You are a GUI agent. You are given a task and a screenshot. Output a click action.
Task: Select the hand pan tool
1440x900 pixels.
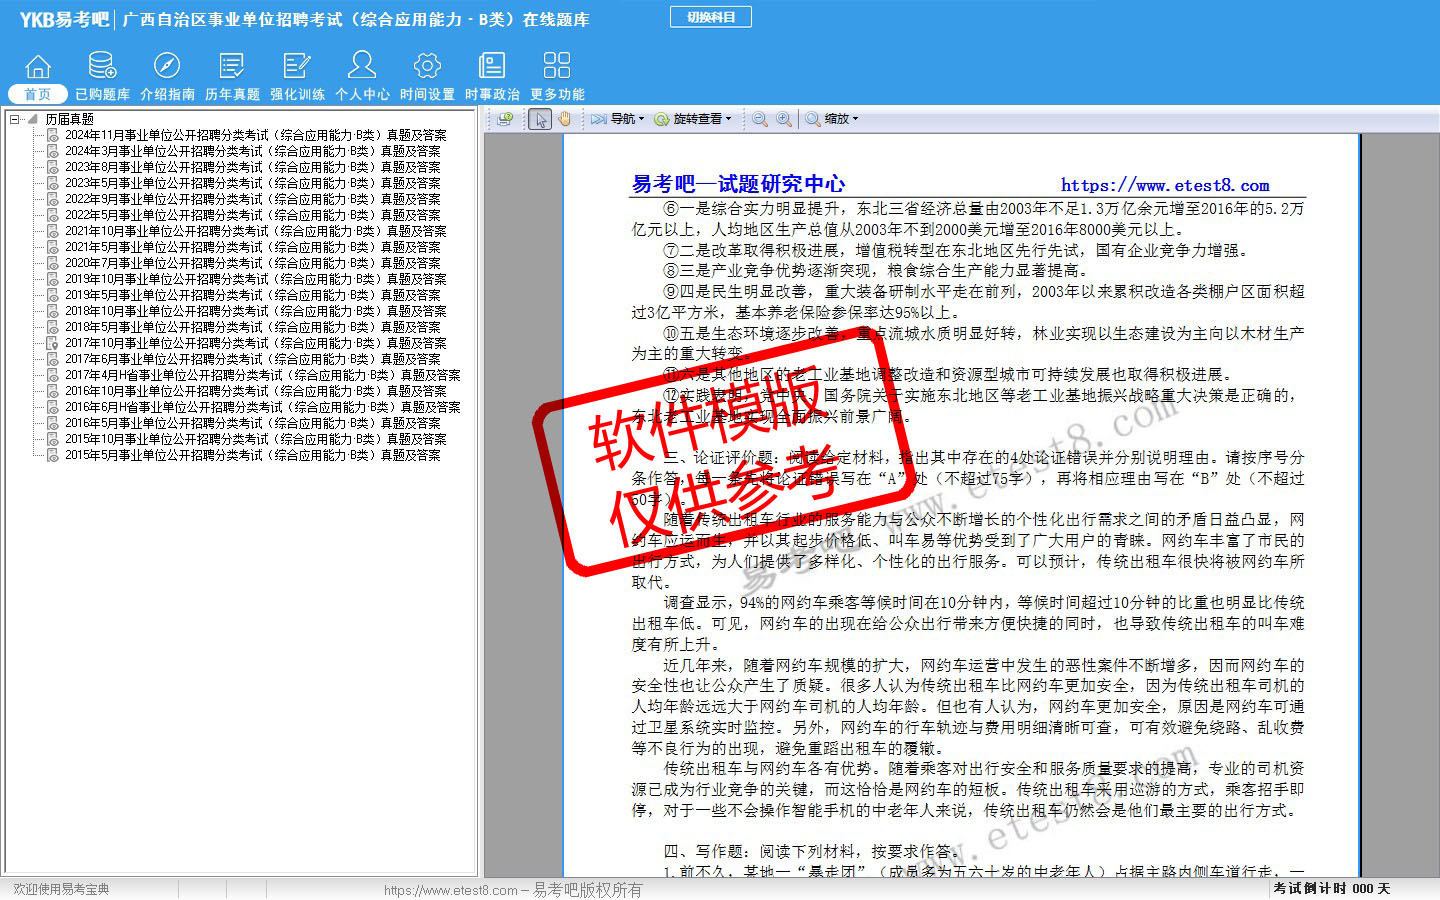click(565, 119)
